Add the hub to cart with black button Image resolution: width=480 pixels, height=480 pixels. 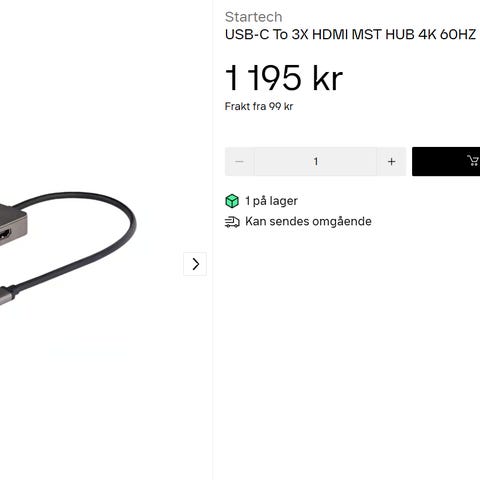[x=446, y=161]
